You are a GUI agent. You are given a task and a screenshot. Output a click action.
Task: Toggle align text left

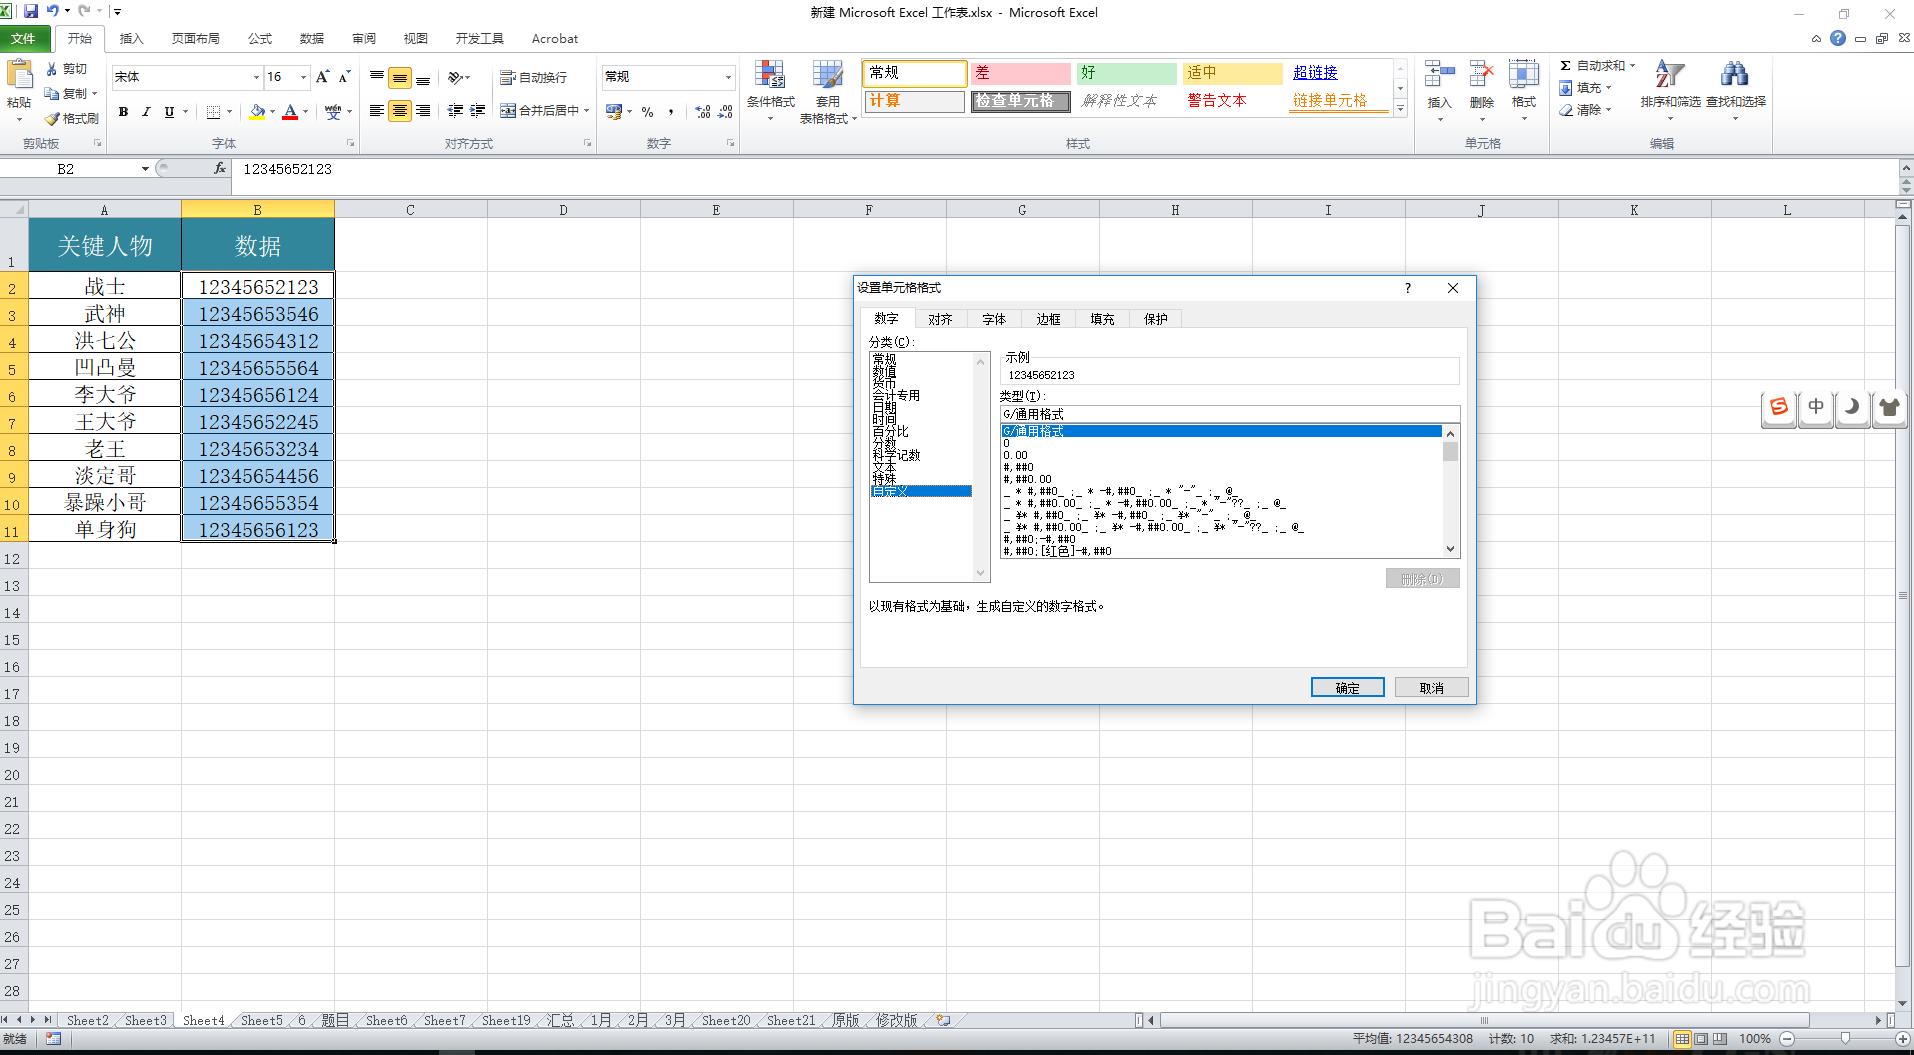pyautogui.click(x=377, y=111)
